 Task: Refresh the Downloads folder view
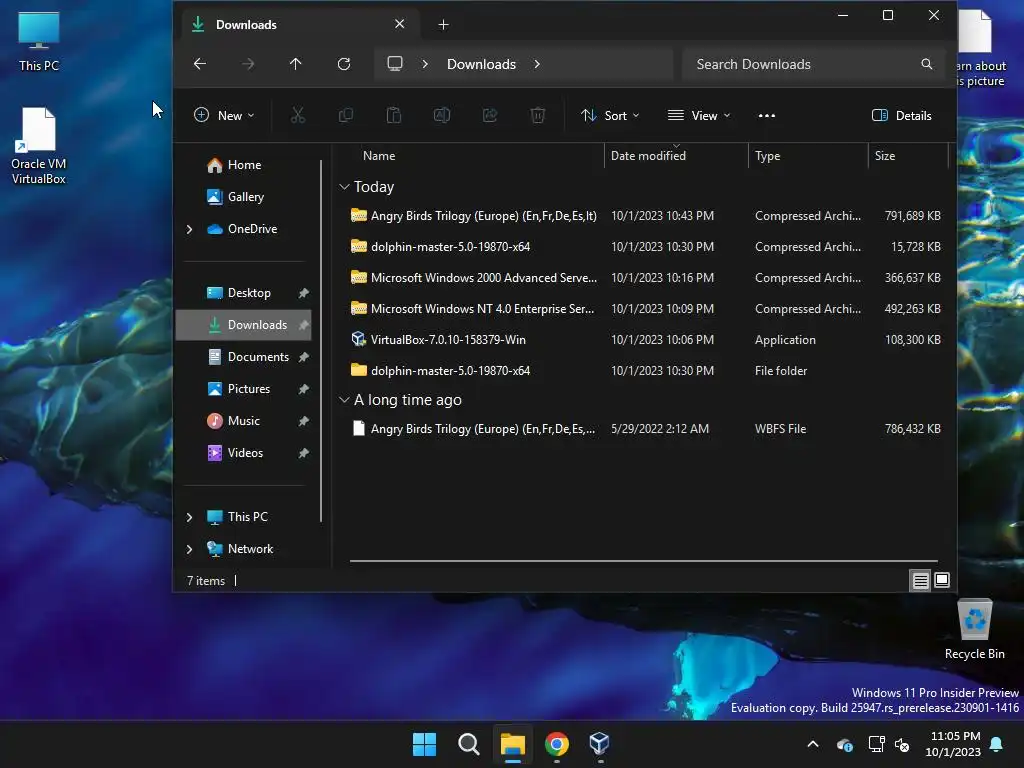pos(344,64)
